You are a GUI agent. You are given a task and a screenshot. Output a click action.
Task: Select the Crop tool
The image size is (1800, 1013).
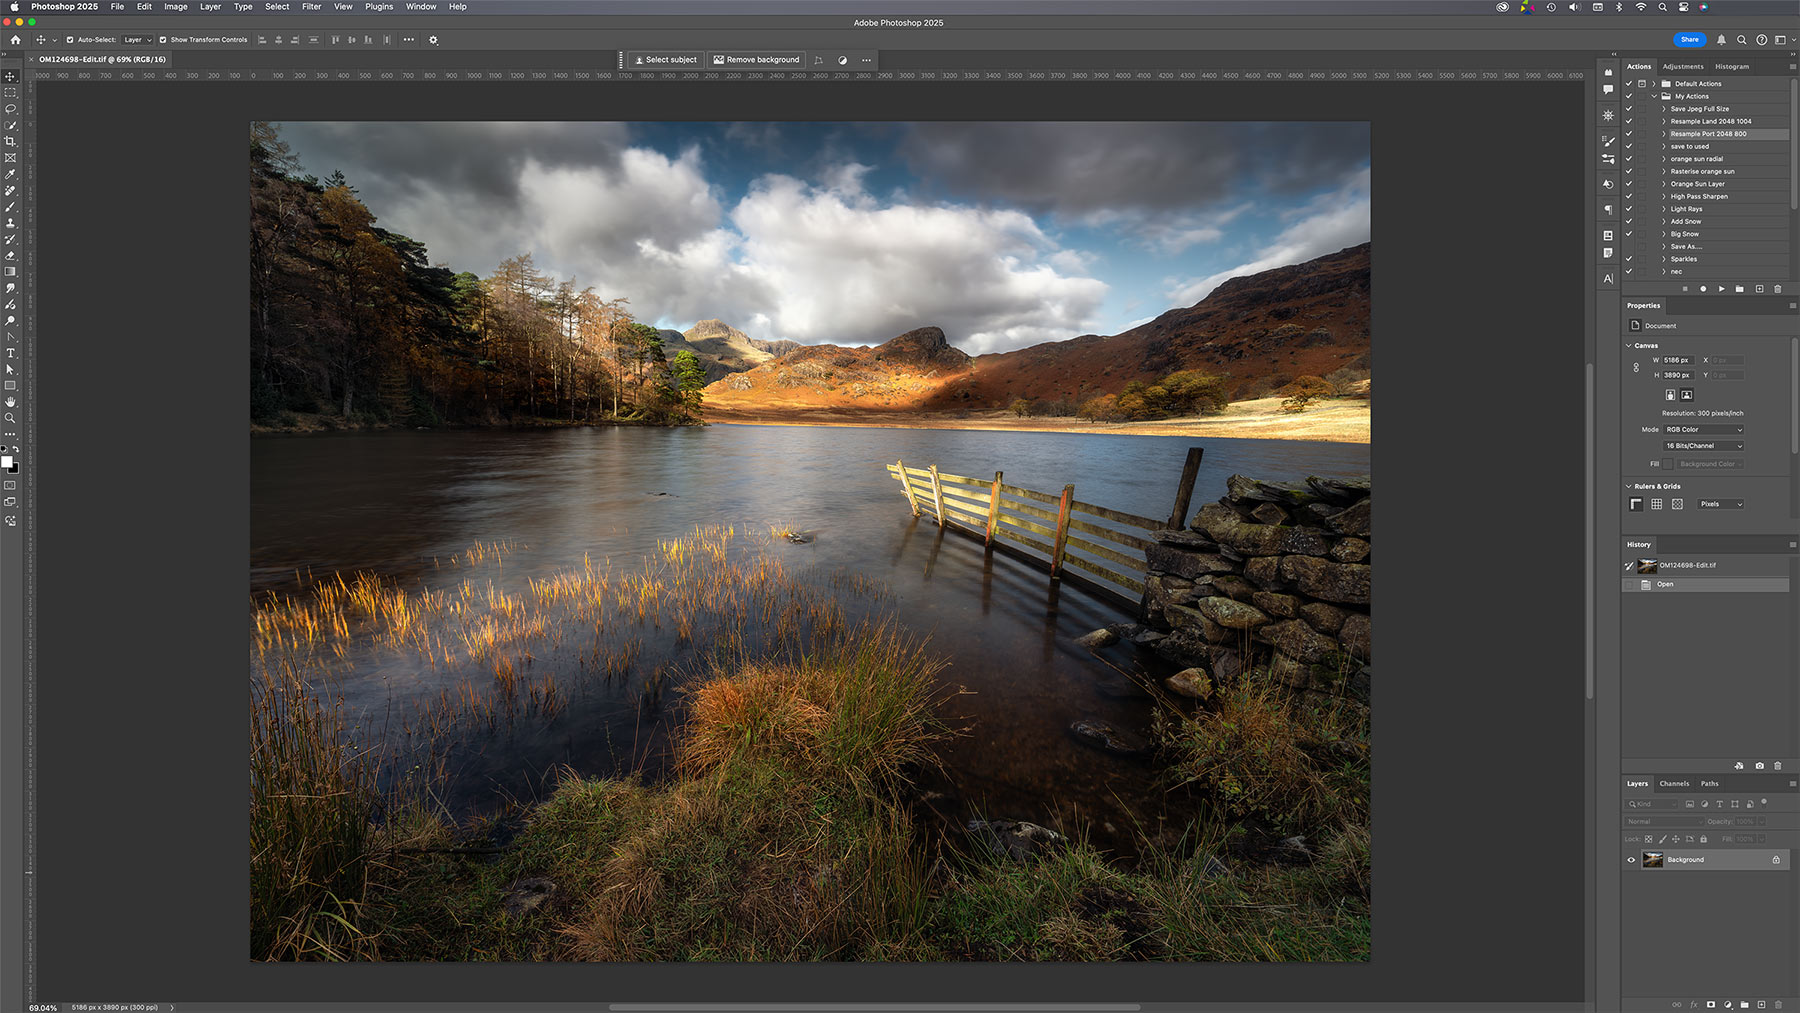[x=11, y=141]
